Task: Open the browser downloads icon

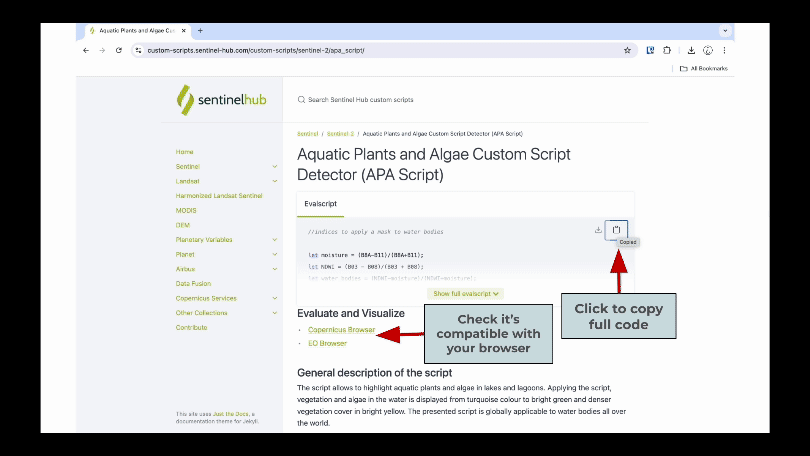Action: click(691, 51)
